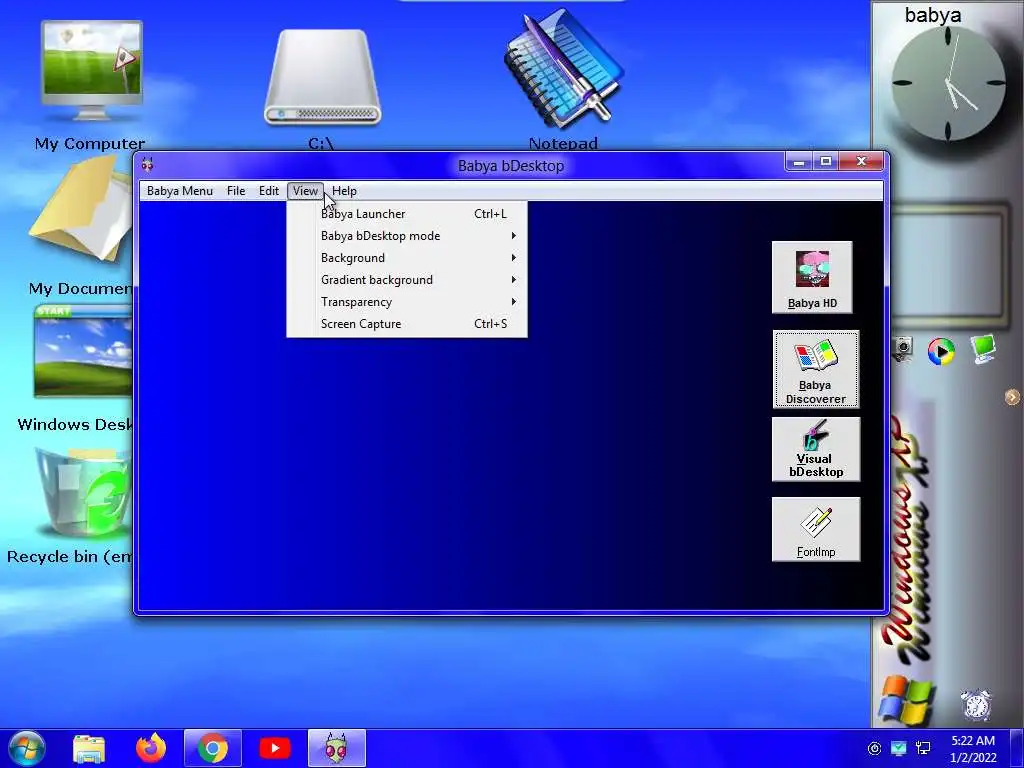Open the Edit menu
The height and width of the screenshot is (768, 1024).
268,191
